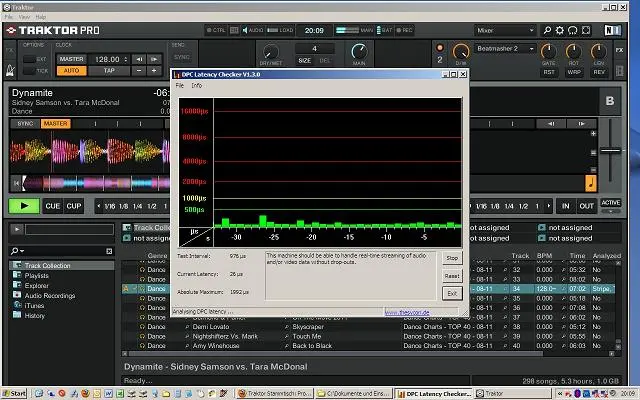Click the Windows Start button
This screenshot has height=400, width=640.
tap(15, 393)
